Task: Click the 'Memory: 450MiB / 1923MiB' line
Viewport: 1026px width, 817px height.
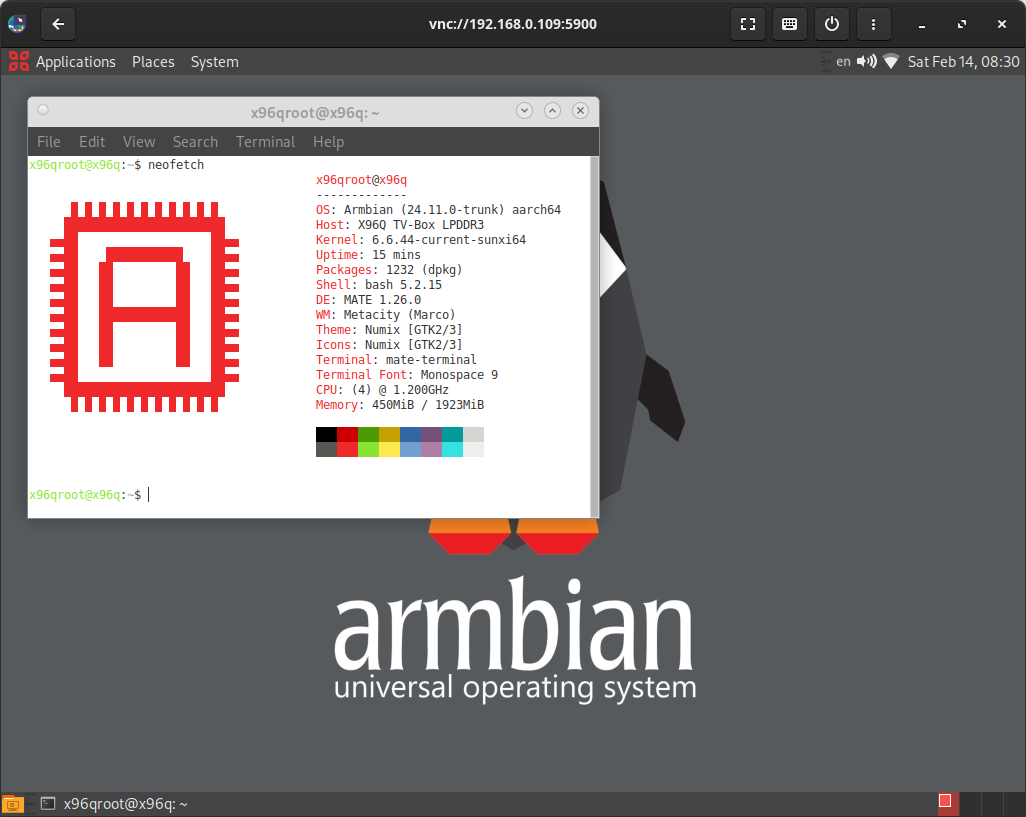Action: tap(400, 406)
